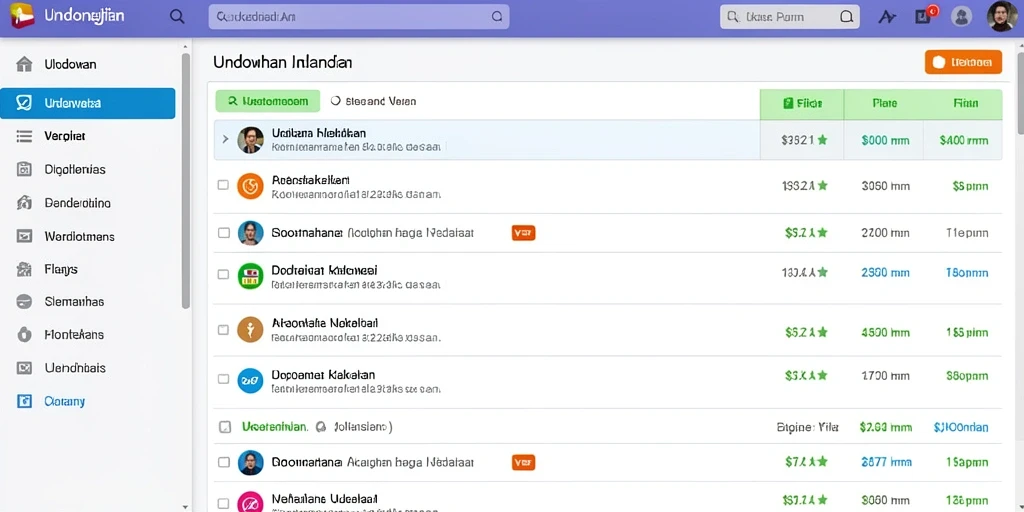Click the blue icon beside Ctorany
The height and width of the screenshot is (512, 1024).
point(24,401)
